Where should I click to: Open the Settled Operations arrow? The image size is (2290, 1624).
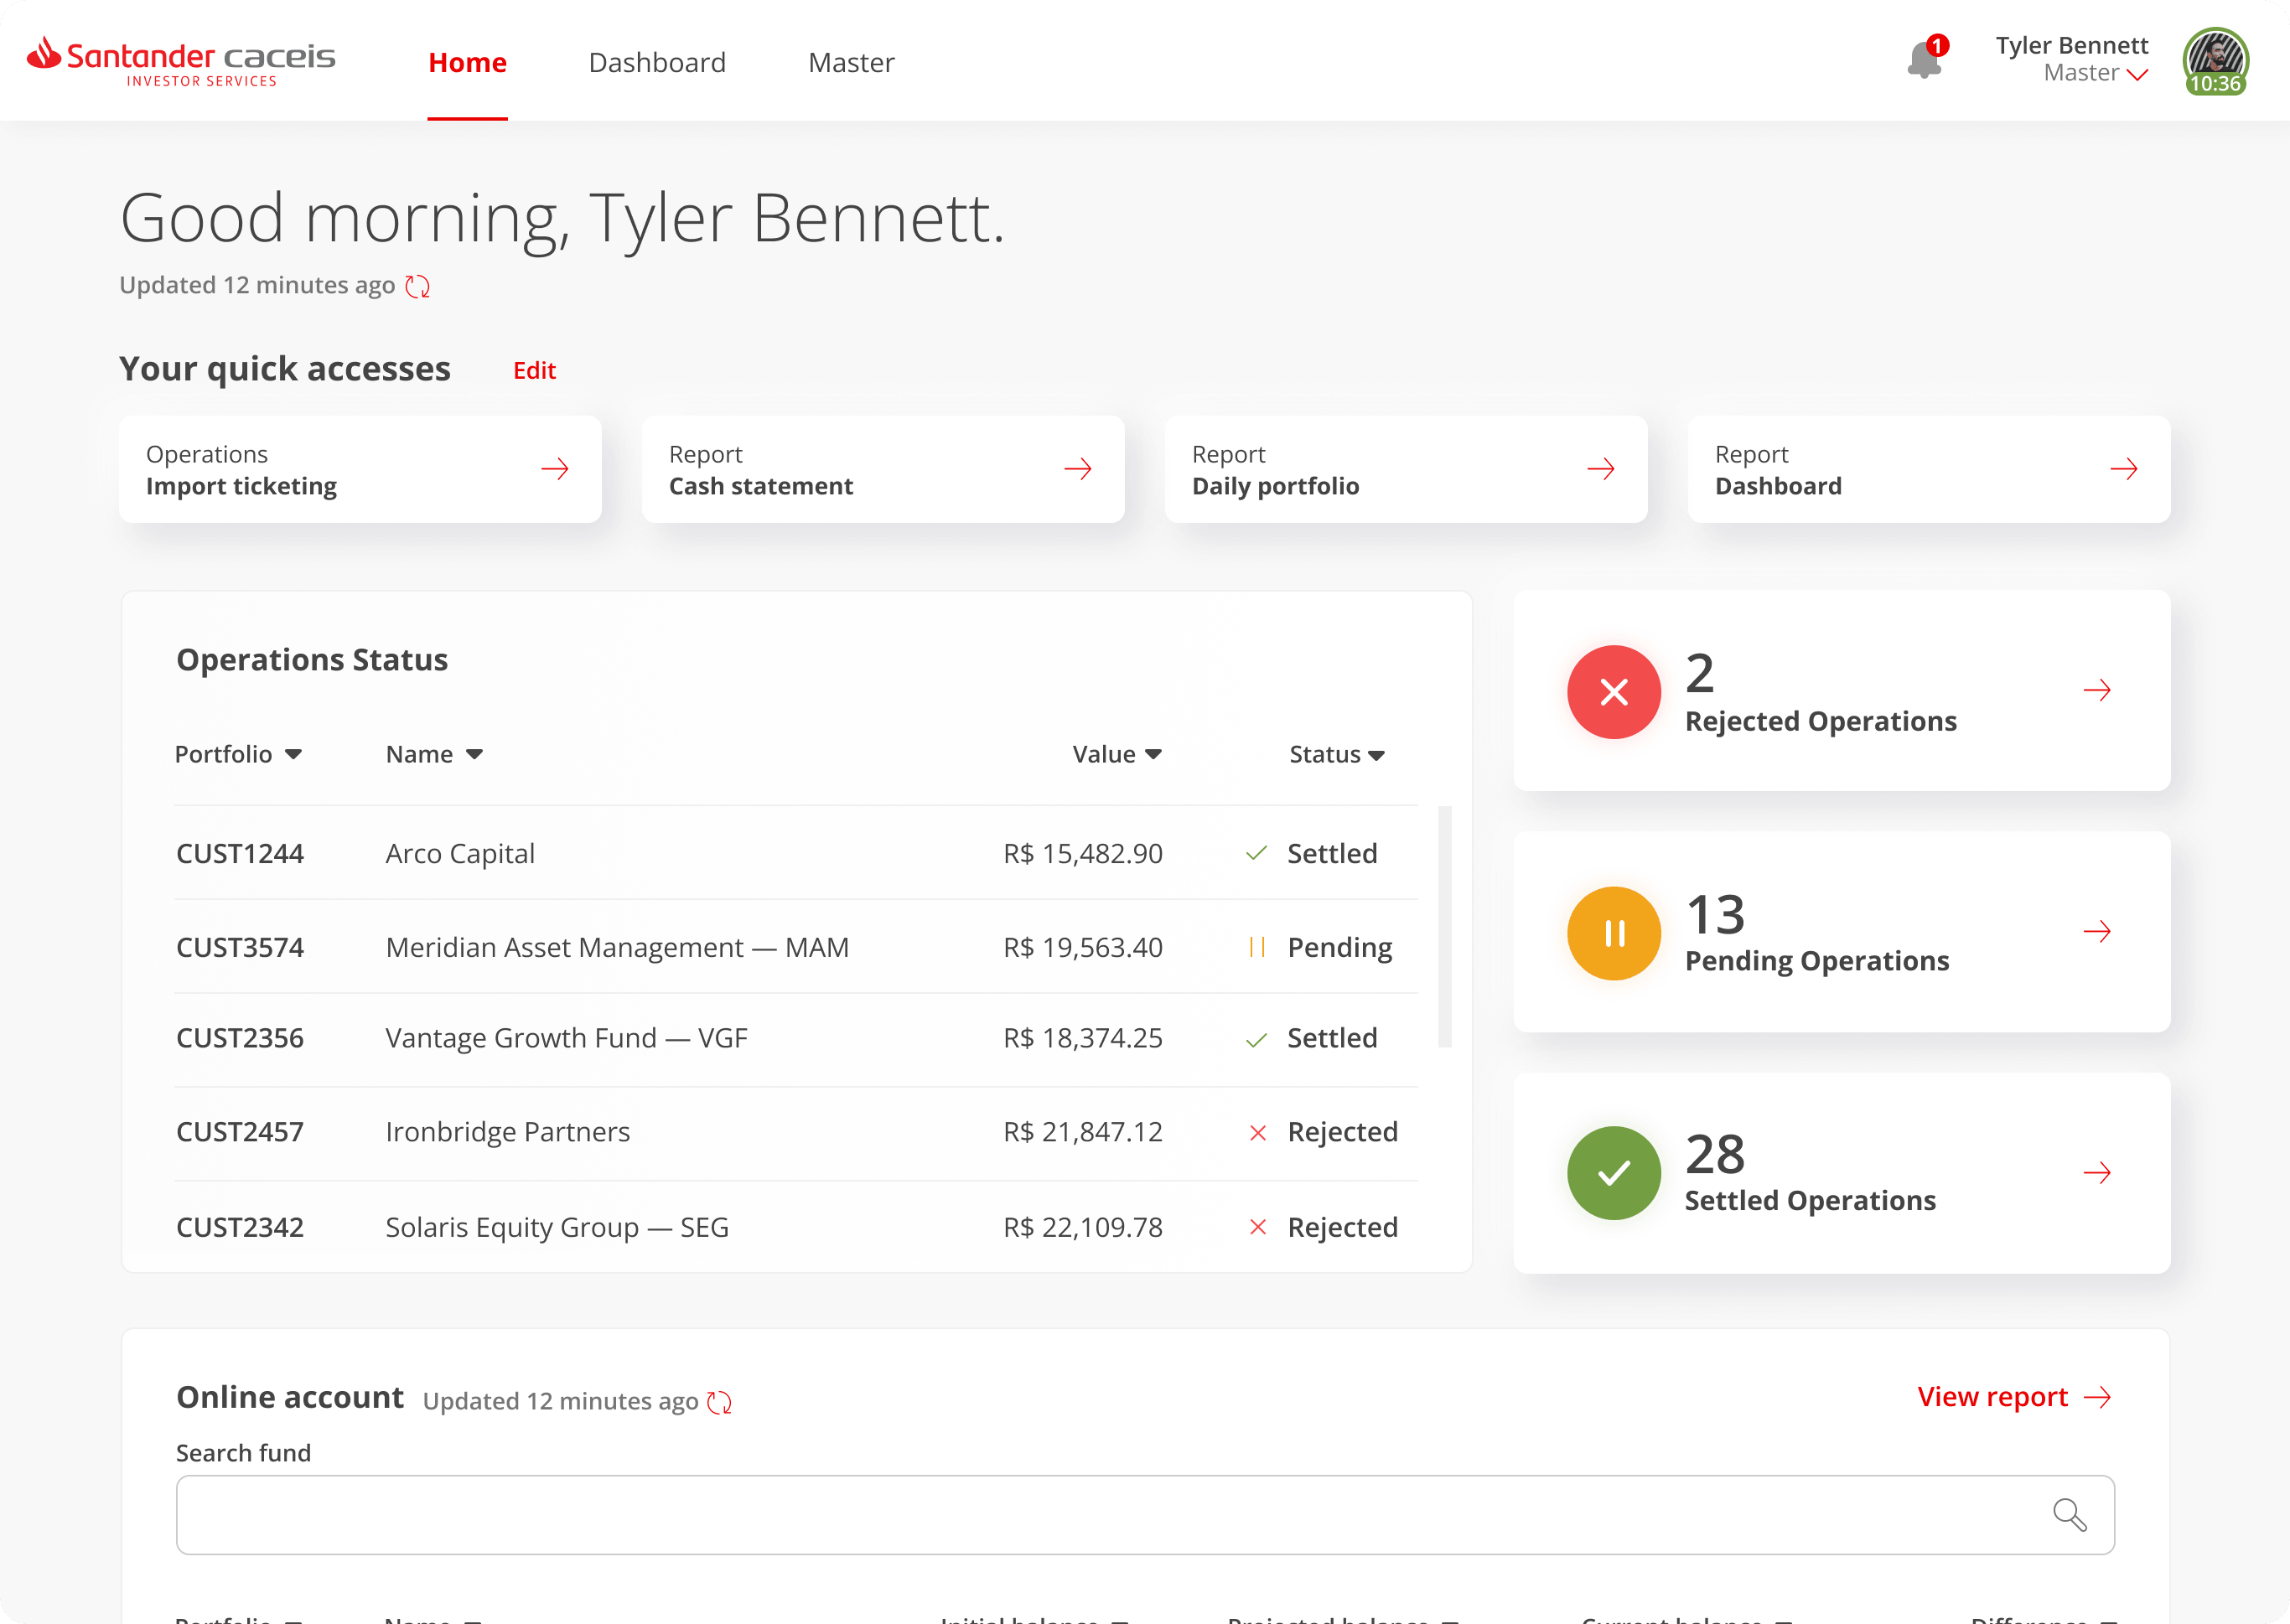pyautogui.click(x=2097, y=1172)
